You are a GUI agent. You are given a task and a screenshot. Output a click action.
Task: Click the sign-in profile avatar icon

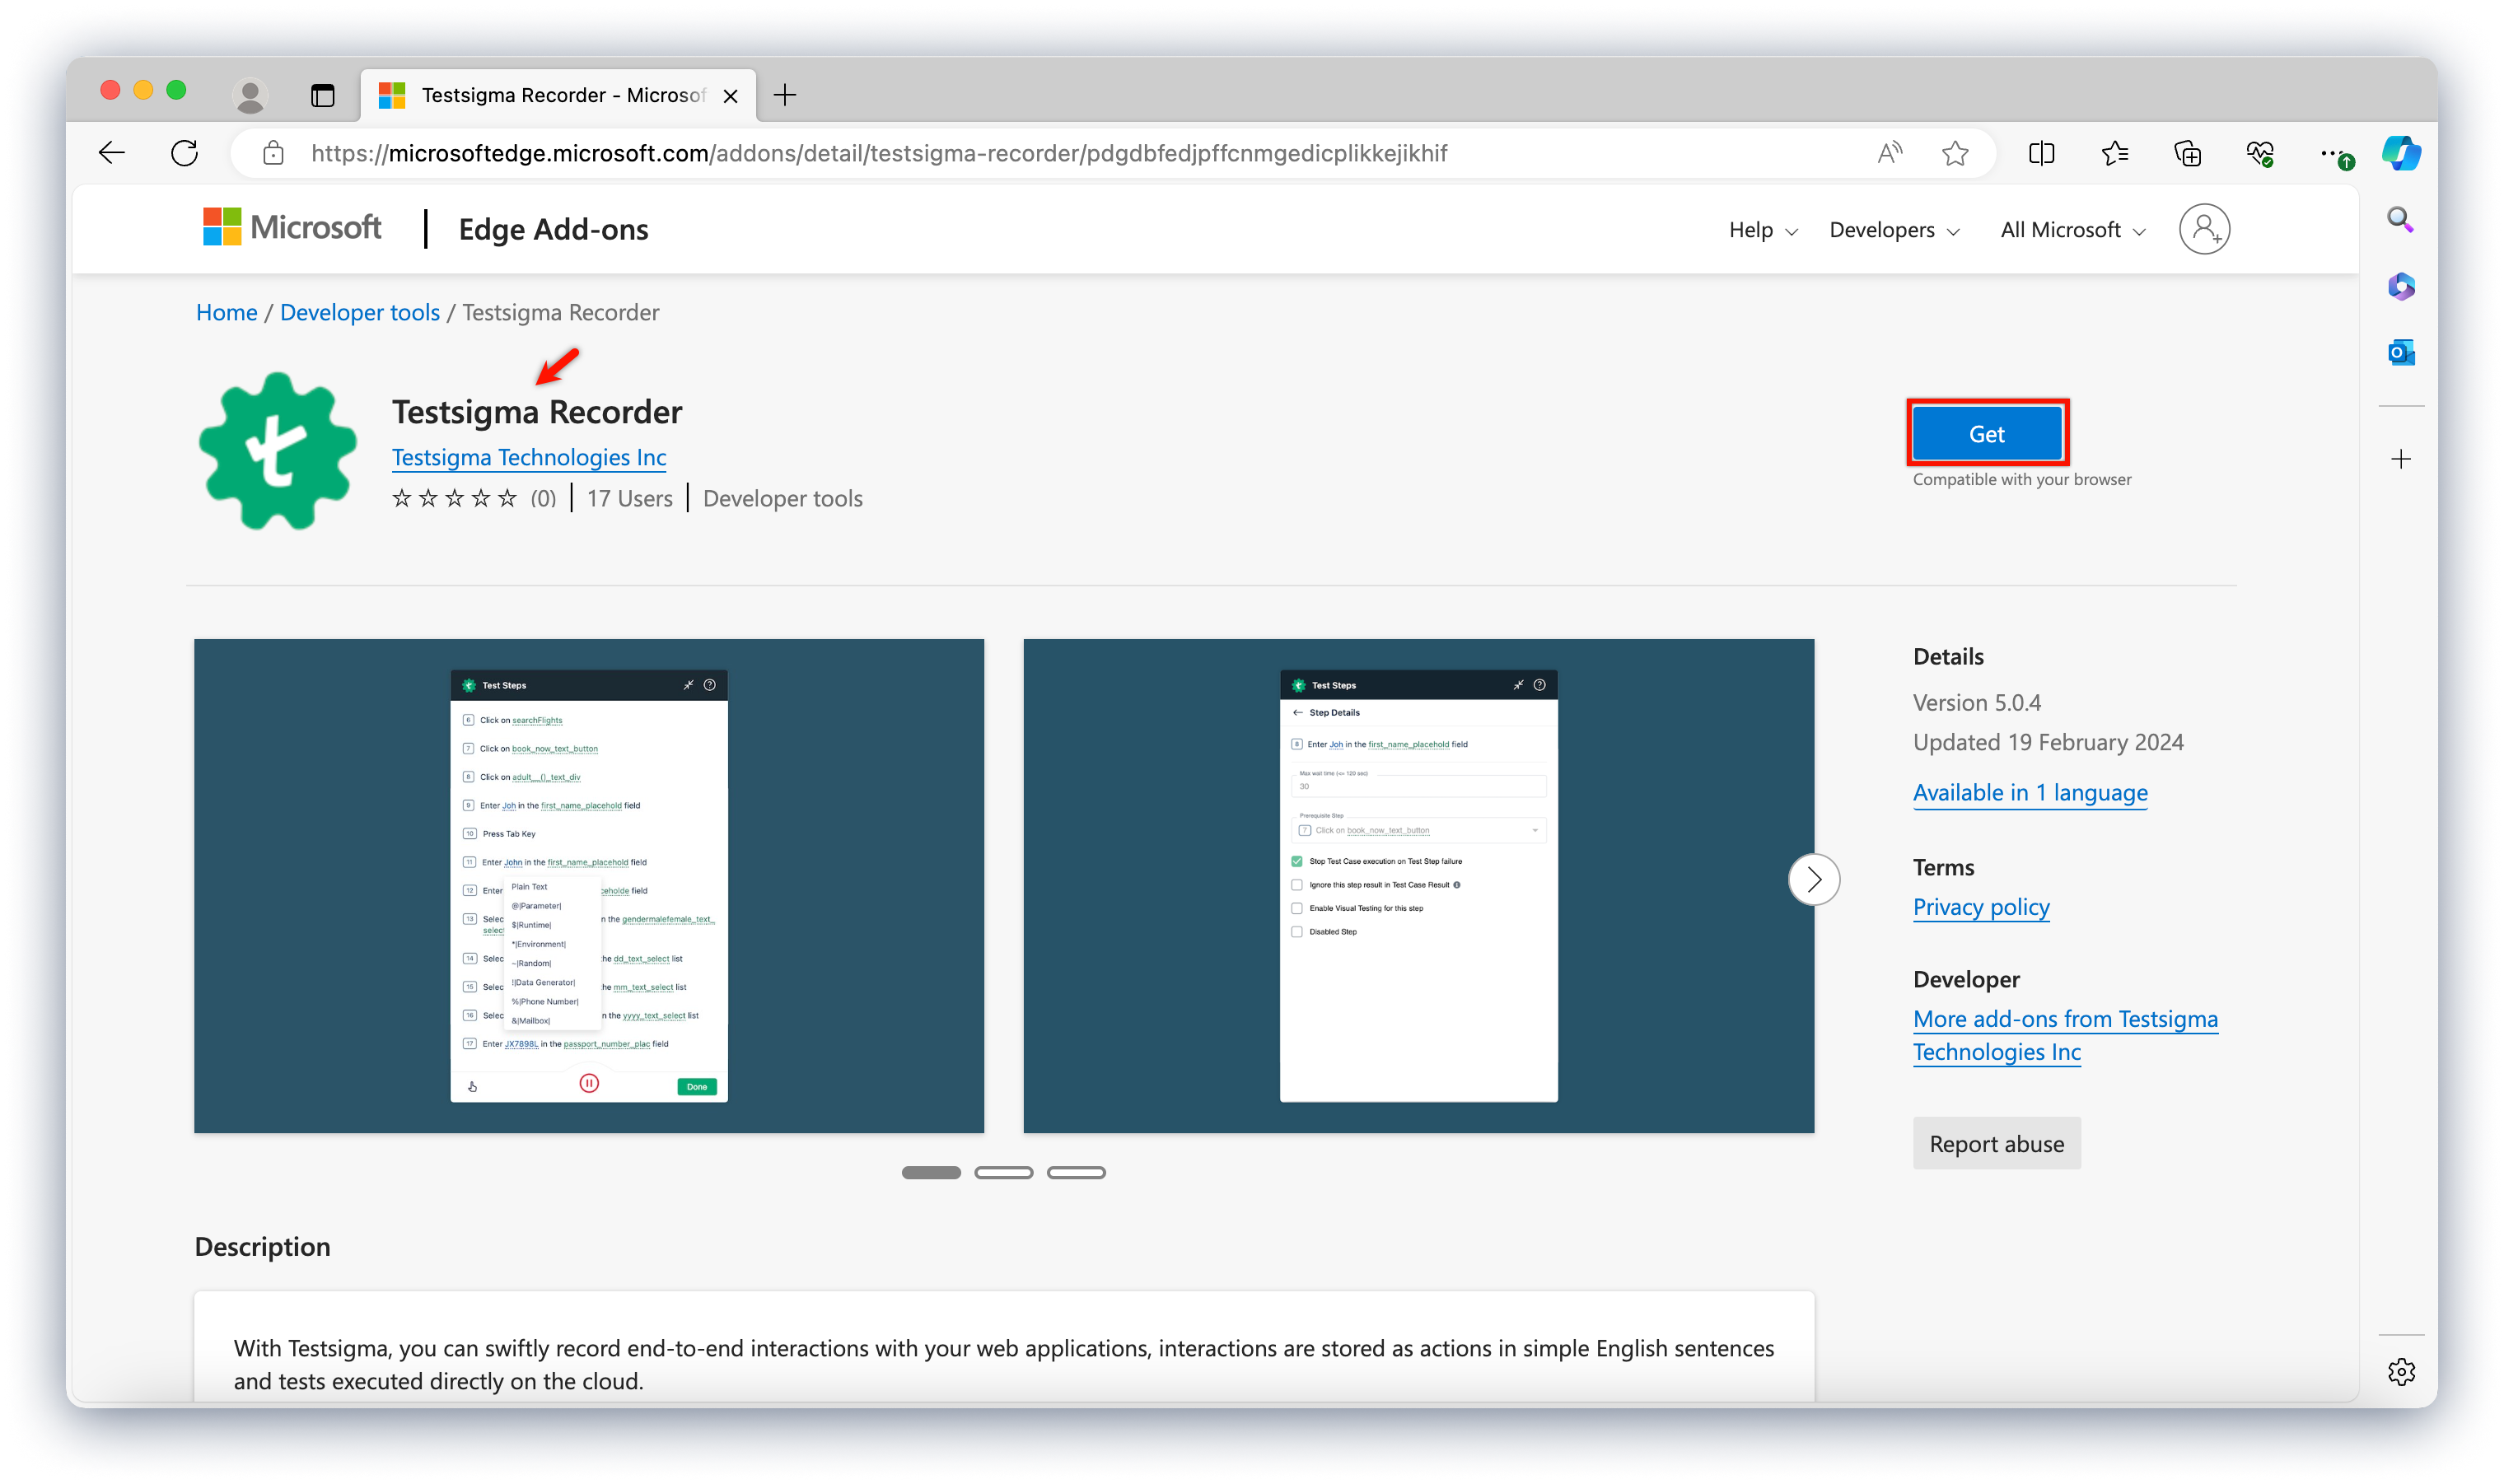2203,229
